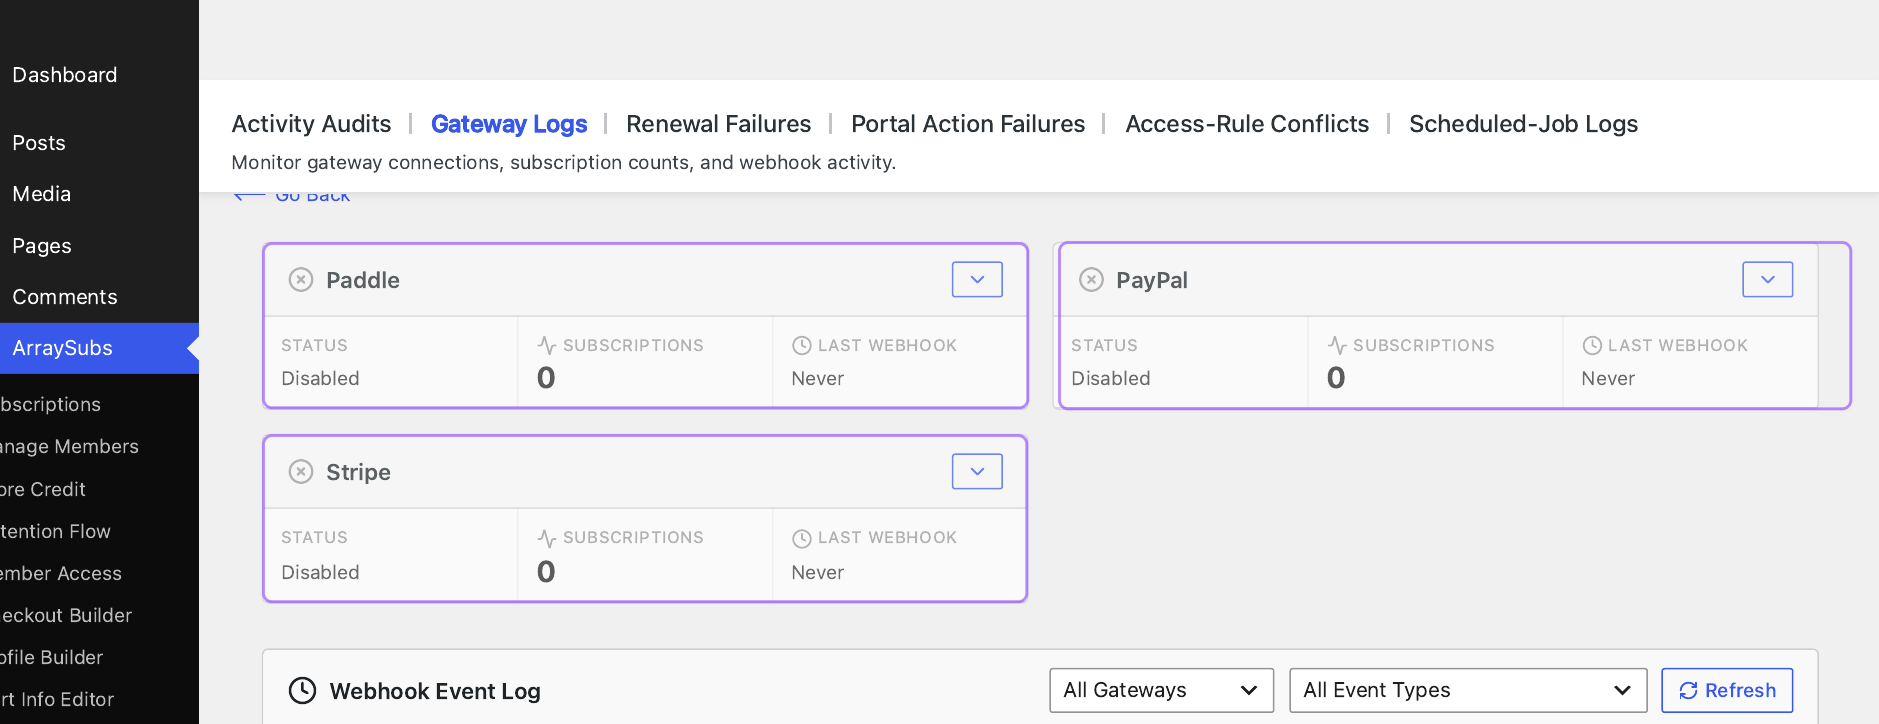This screenshot has height=724, width=1879.
Task: Go to the Portal Action Failures tab
Action: tap(968, 124)
